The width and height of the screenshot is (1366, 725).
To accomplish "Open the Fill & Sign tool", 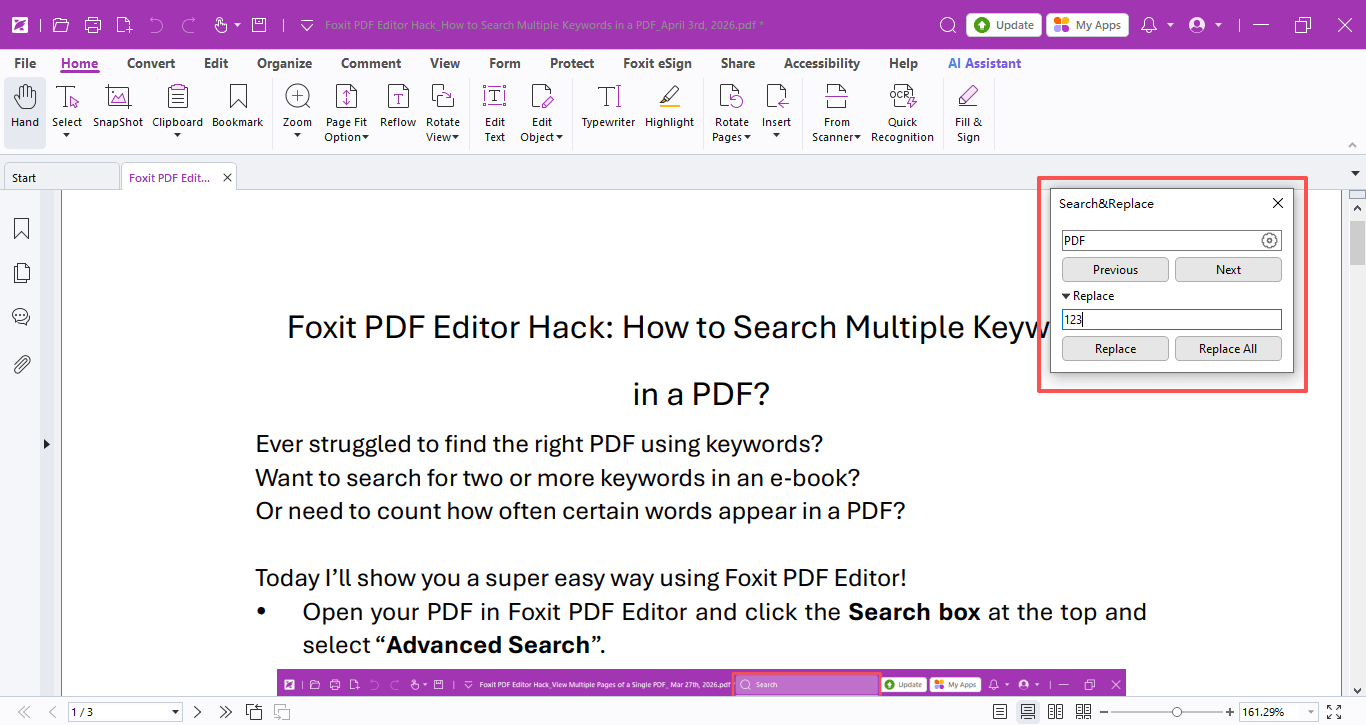I will click(968, 114).
